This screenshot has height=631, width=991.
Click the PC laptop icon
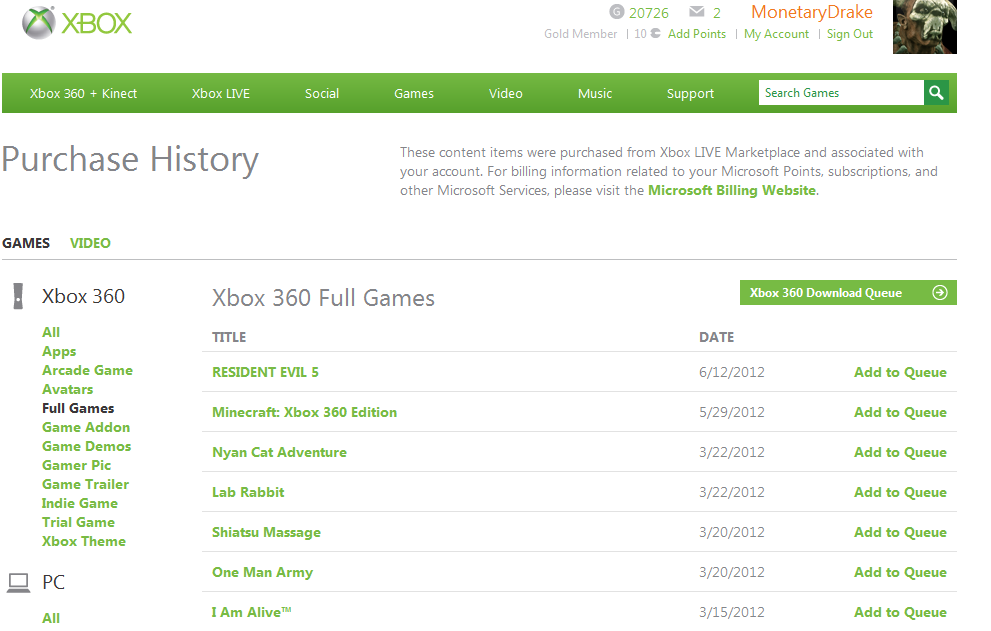click(18, 582)
